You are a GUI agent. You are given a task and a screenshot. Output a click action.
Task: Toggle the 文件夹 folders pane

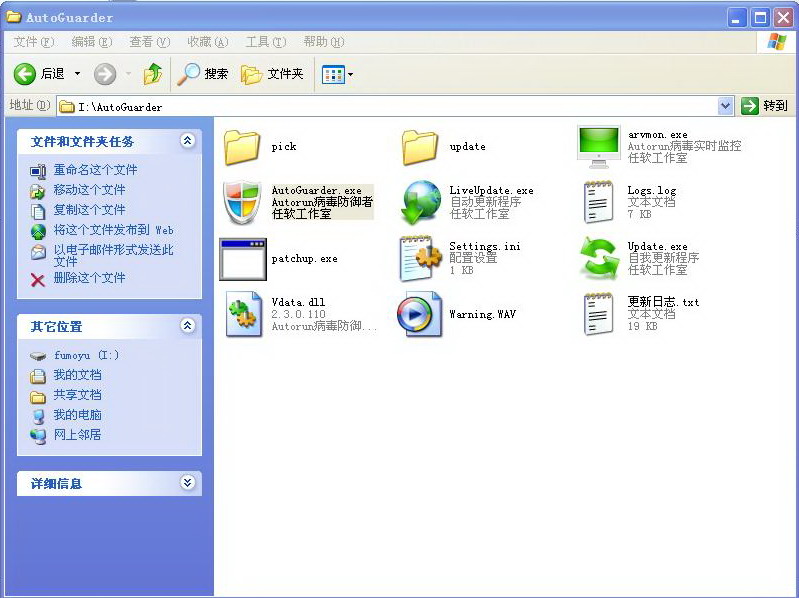pyautogui.click(x=273, y=74)
